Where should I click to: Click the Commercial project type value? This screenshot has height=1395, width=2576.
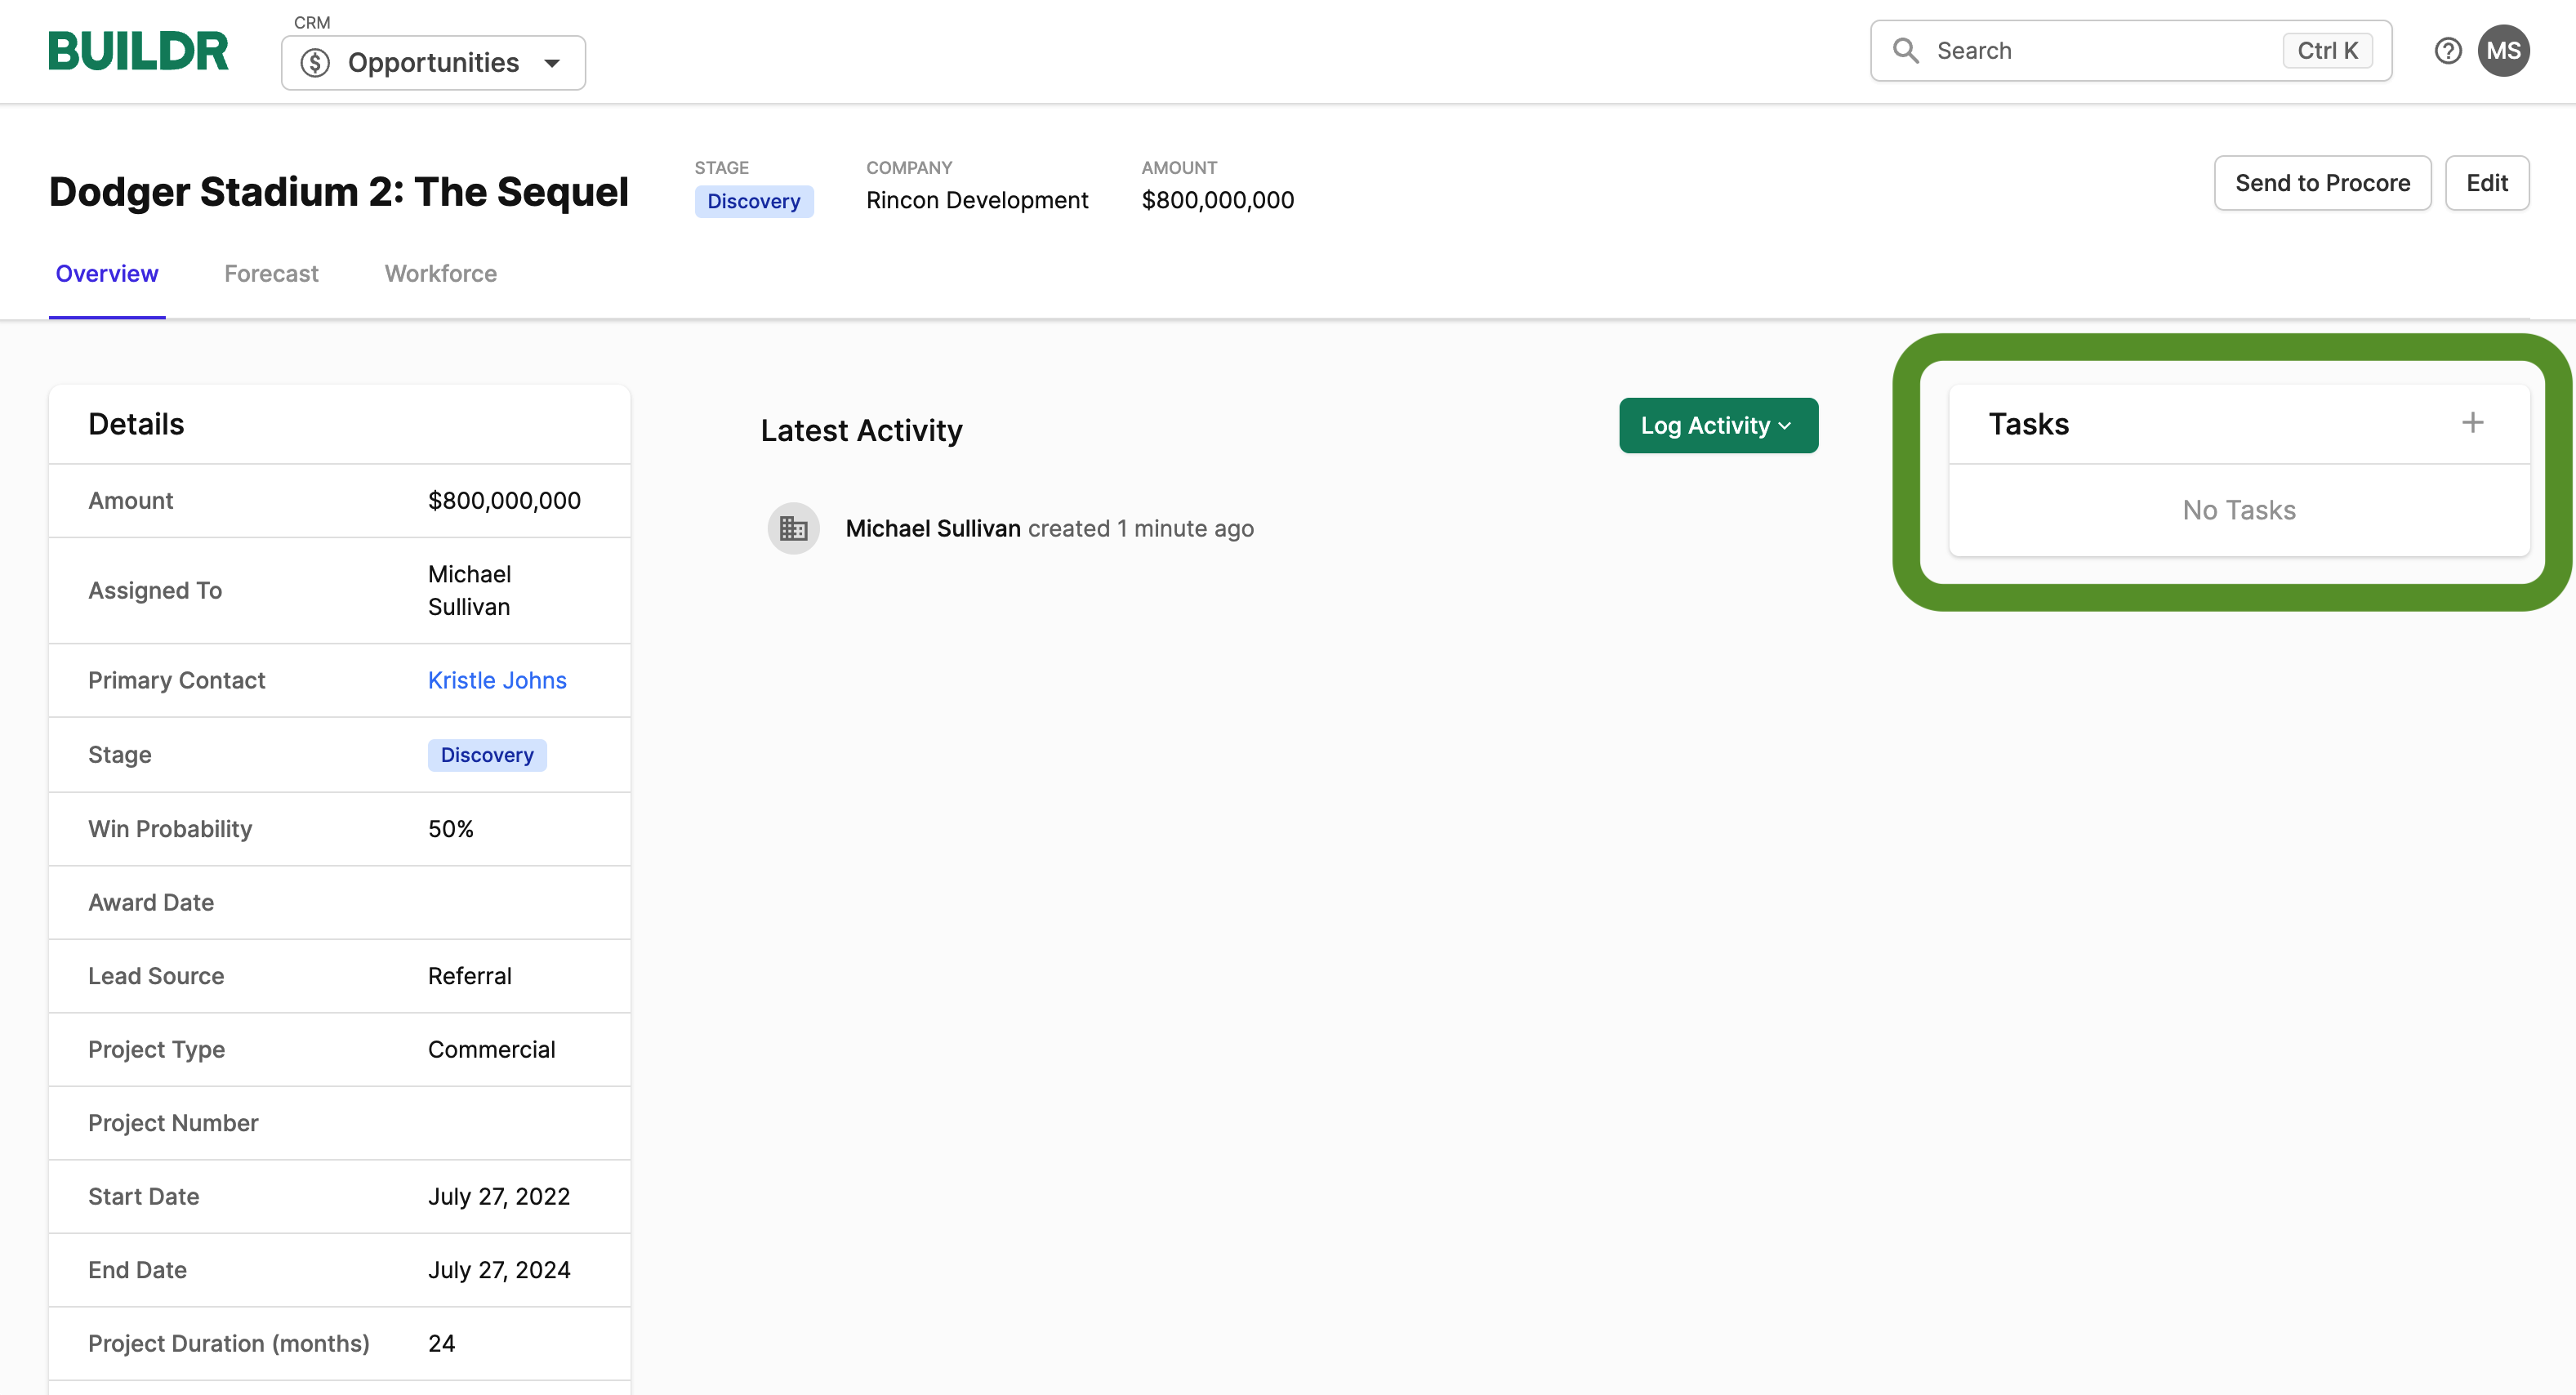tap(491, 1049)
